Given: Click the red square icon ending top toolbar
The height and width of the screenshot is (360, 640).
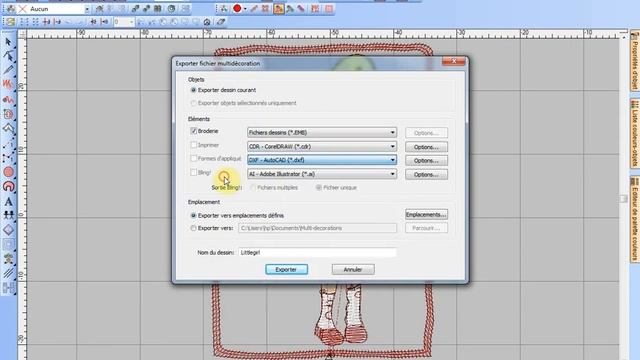Looking at the screenshot, I should tap(329, 9).
